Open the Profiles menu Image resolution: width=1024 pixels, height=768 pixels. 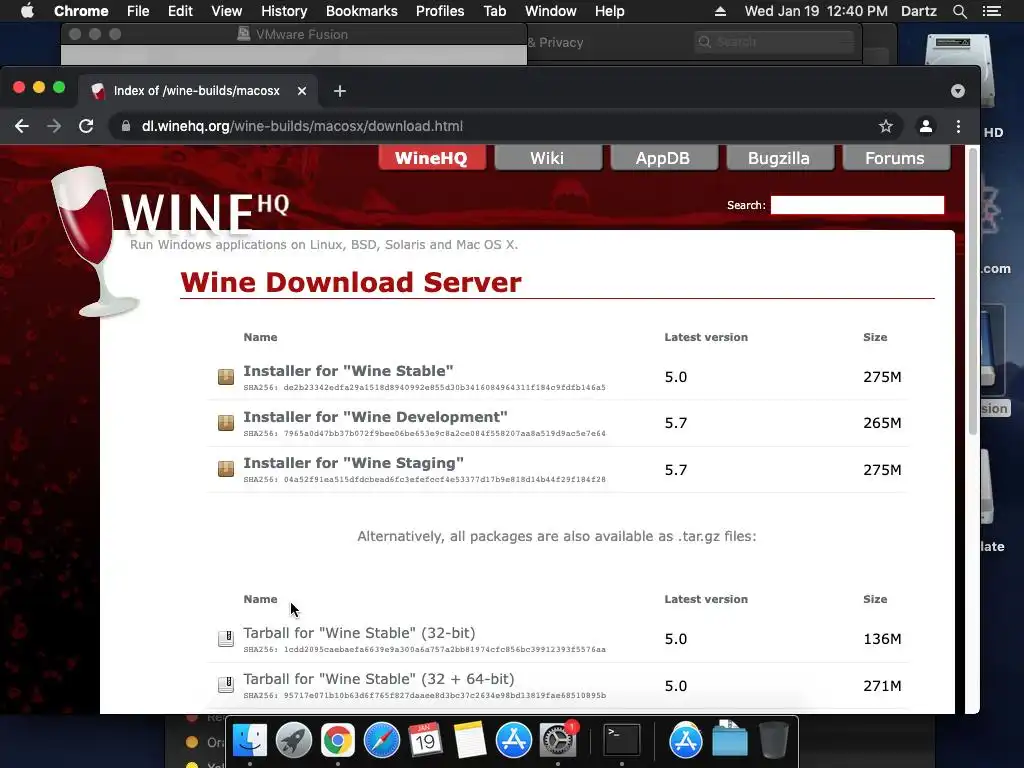[440, 11]
